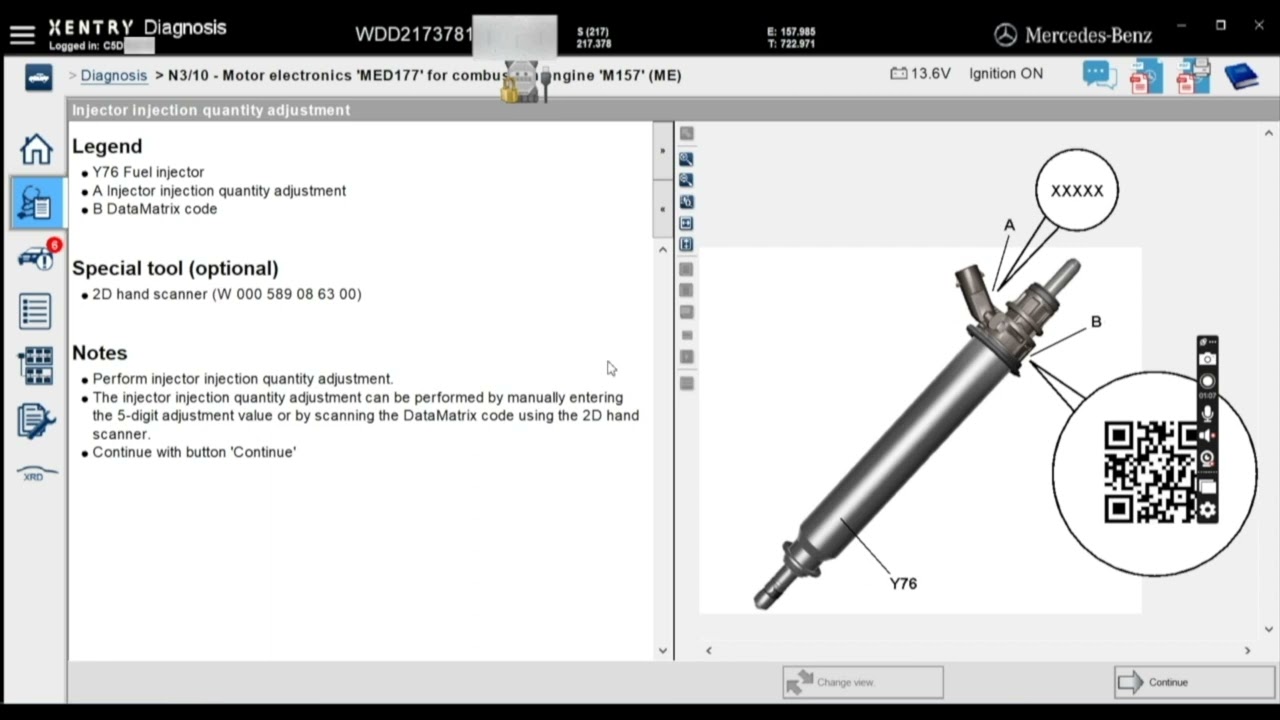The height and width of the screenshot is (720, 1280).
Task: Toggle the recorder webcam
Action: [1207, 459]
